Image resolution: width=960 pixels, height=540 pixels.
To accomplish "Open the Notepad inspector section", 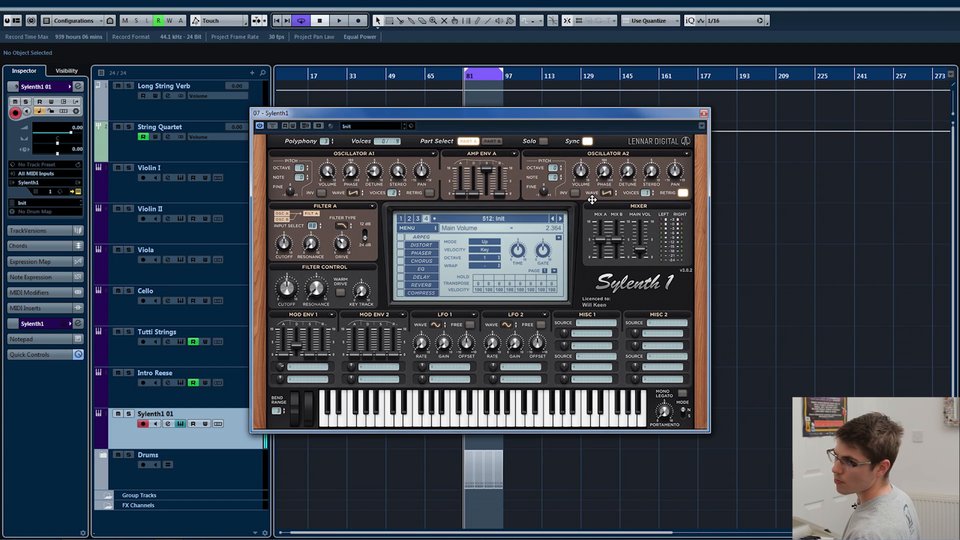I will pos(45,339).
